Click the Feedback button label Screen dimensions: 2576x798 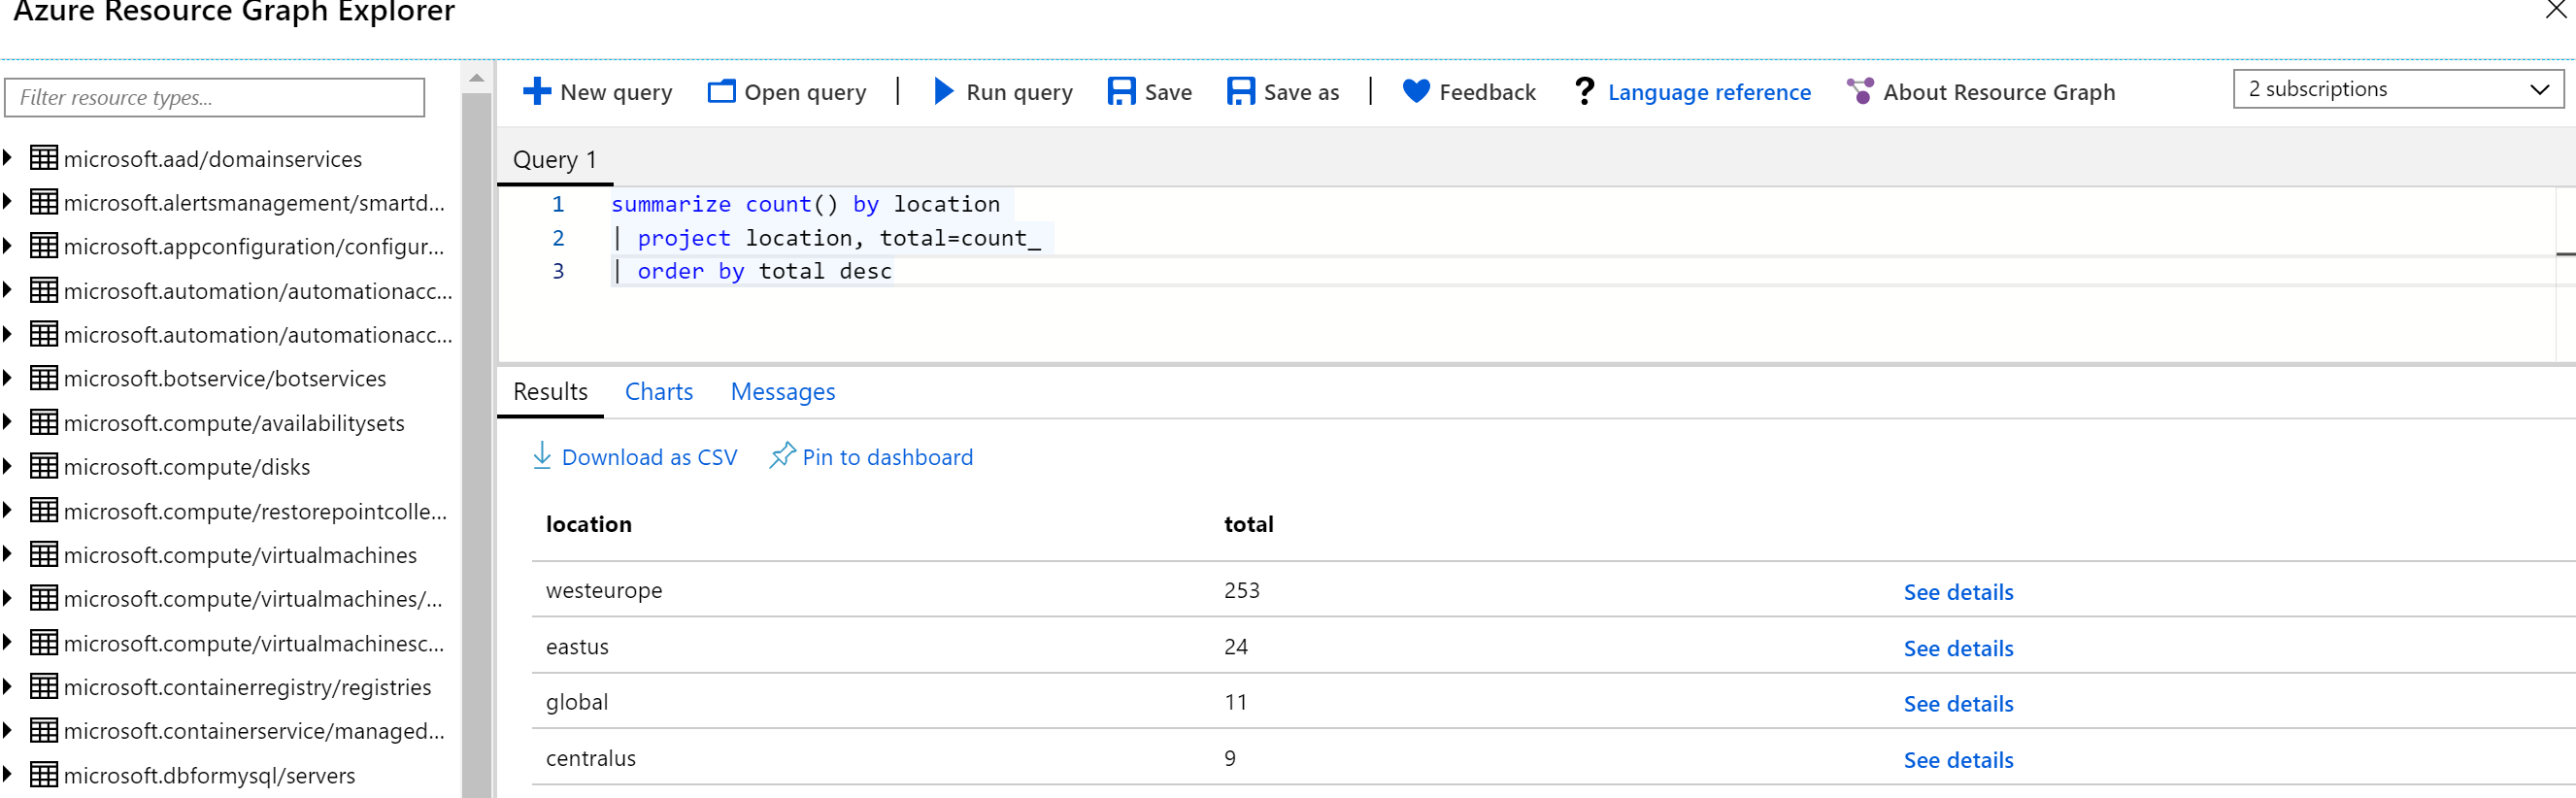point(1487,92)
